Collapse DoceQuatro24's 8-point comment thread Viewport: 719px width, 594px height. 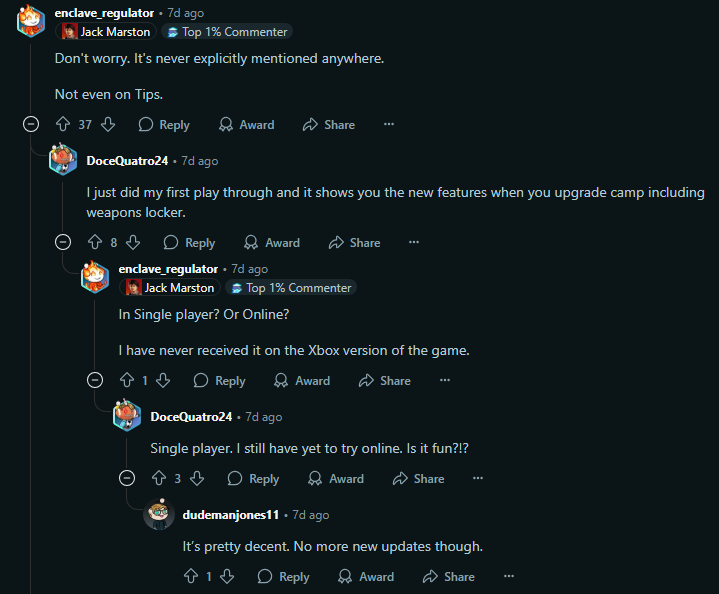pos(63,243)
